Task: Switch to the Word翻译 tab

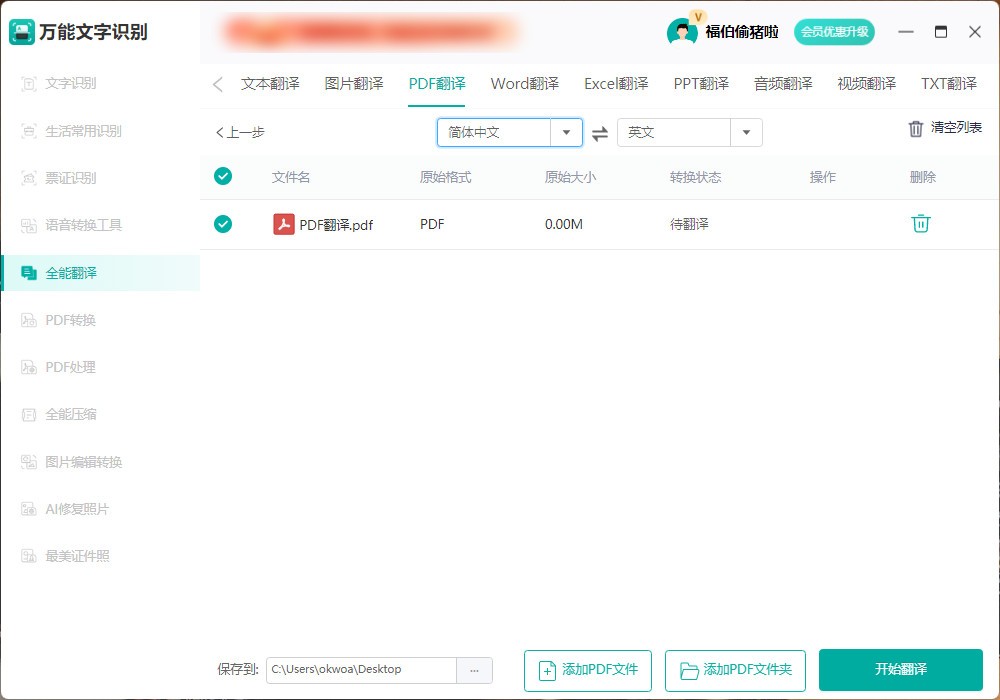Action: [x=524, y=84]
